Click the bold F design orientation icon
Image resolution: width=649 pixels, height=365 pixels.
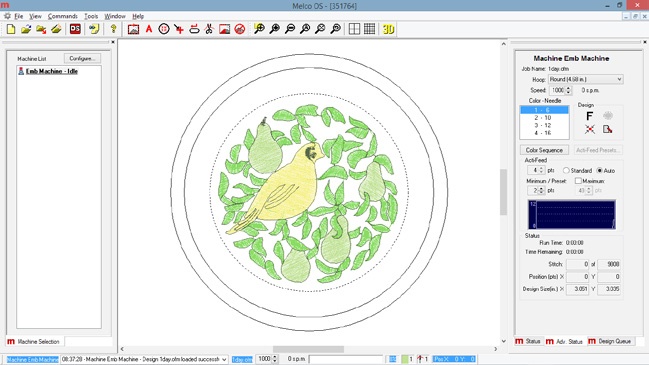tap(590, 116)
